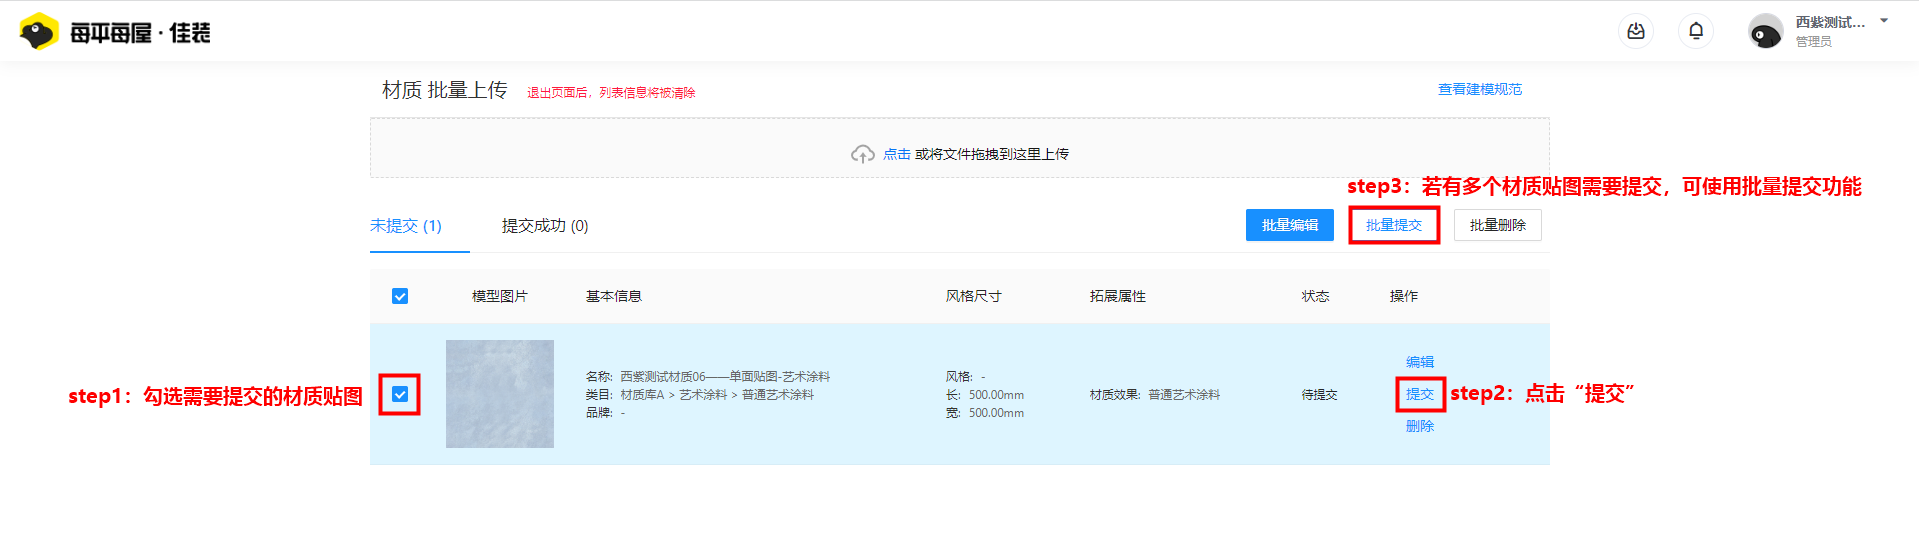Click the 操作 column header

(x=1404, y=296)
